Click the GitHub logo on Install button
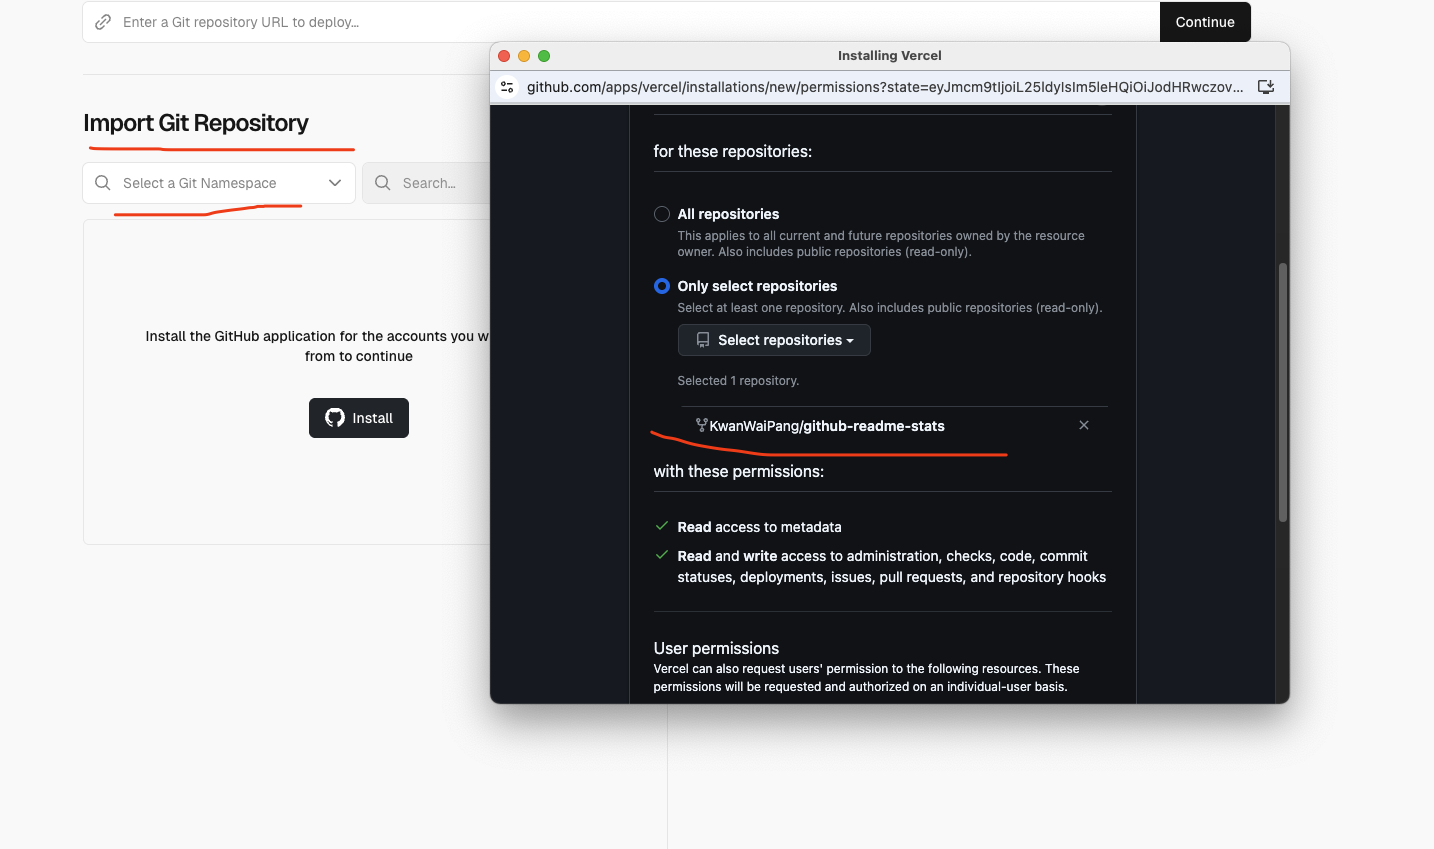Screen dimensions: 1434x849 pos(335,418)
